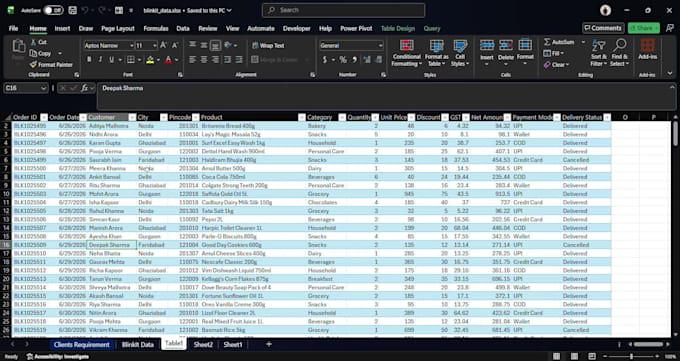680x361 pixels.
Task: Click the Percent Style icon
Action: pyautogui.click(x=343, y=59)
